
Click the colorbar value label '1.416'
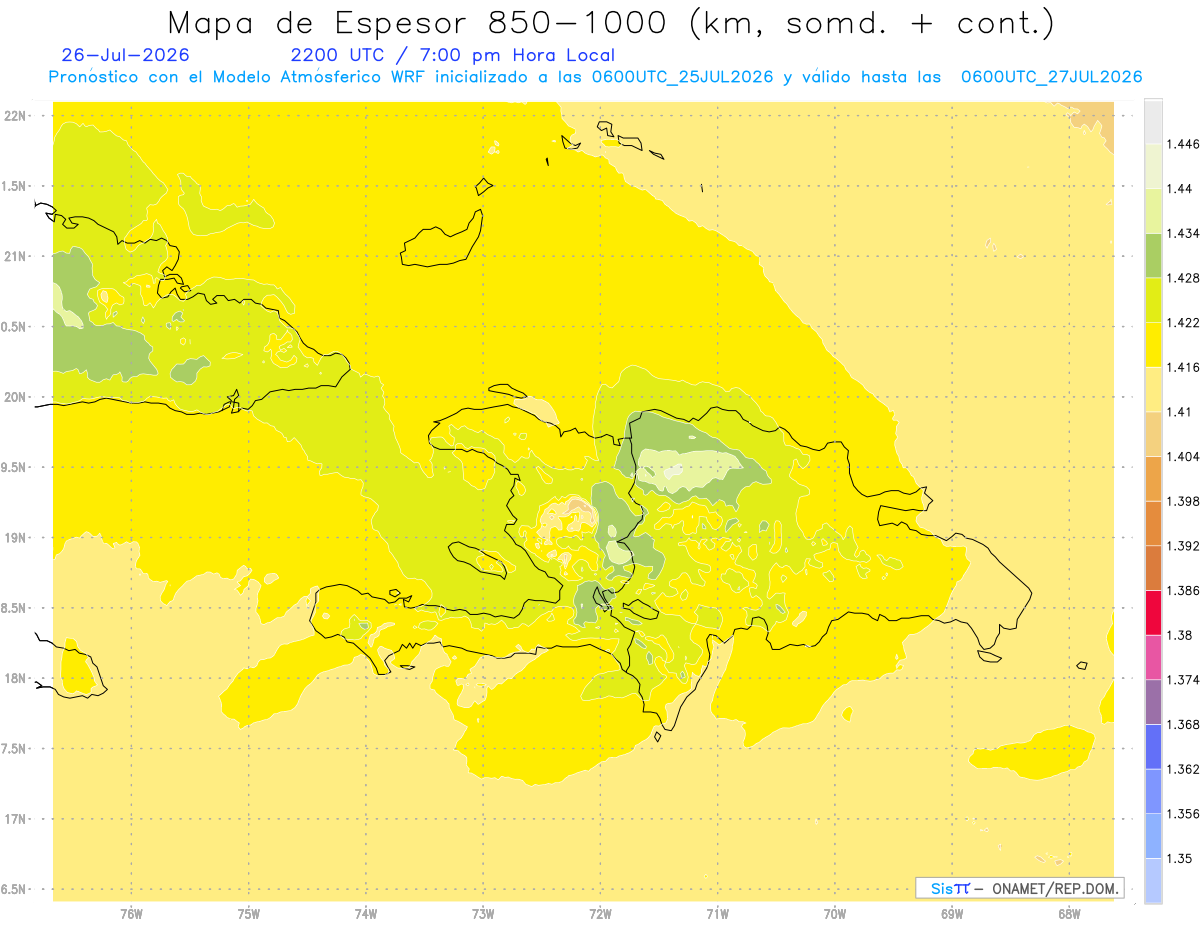click(1183, 367)
